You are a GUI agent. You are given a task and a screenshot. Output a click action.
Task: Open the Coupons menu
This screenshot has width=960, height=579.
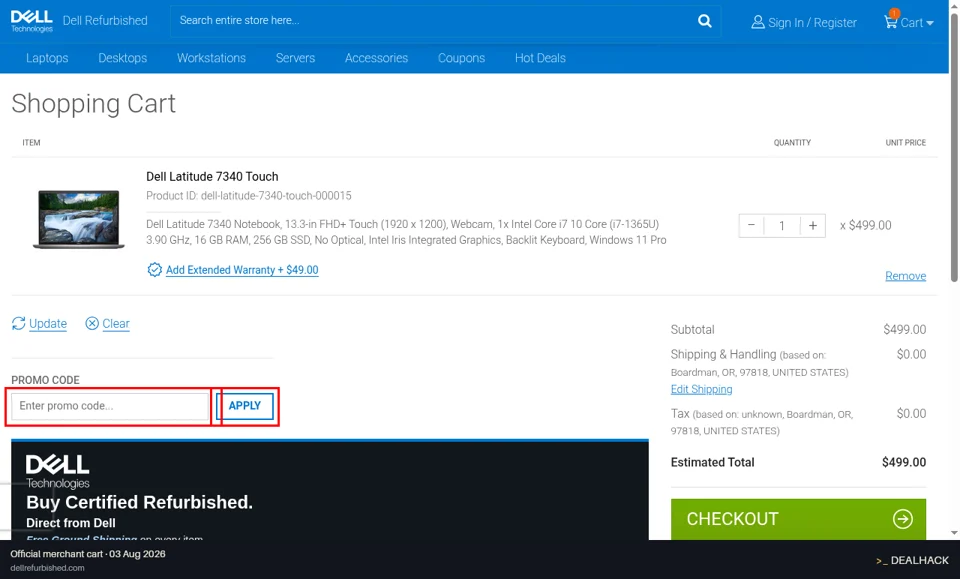tap(461, 58)
